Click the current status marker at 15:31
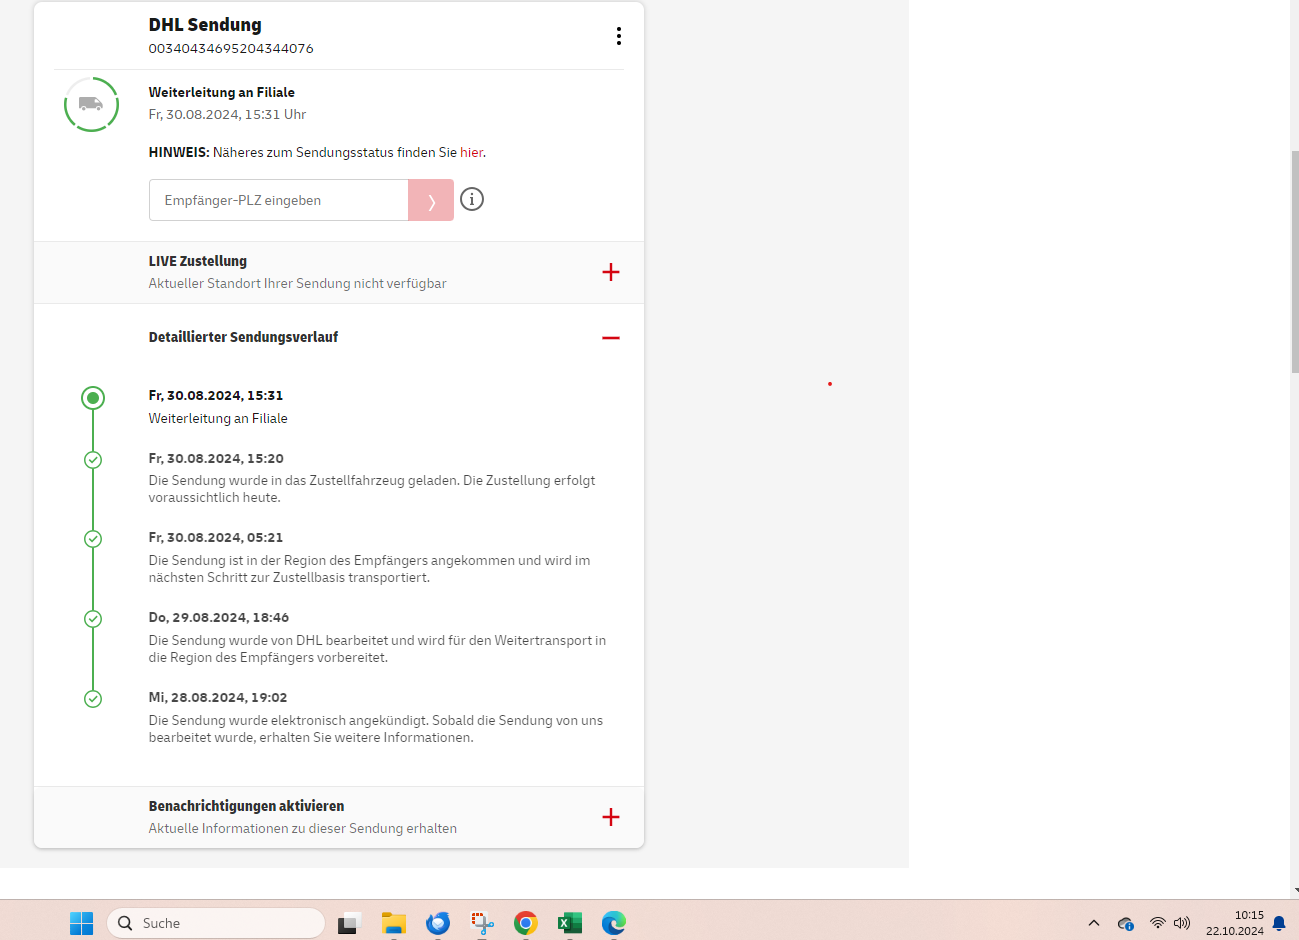Screen dimensions: 1299x940 pos(93,398)
